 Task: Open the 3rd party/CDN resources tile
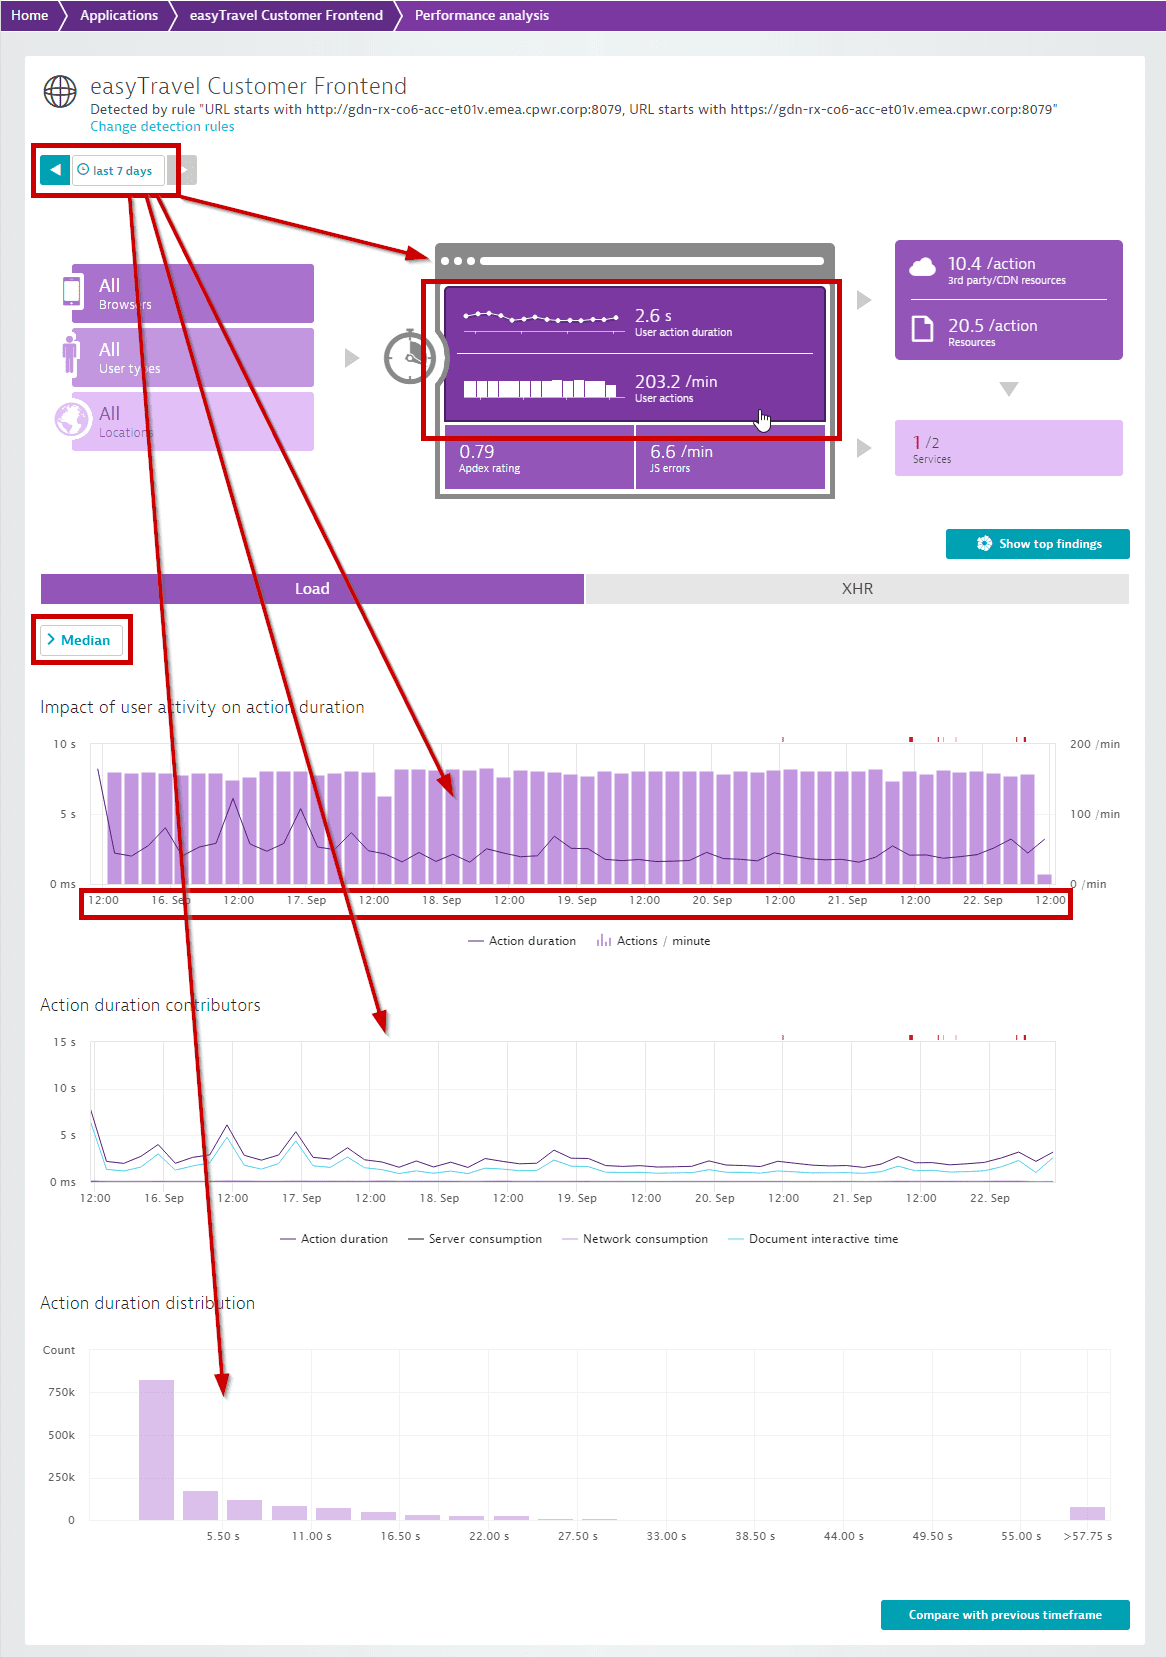(1008, 270)
